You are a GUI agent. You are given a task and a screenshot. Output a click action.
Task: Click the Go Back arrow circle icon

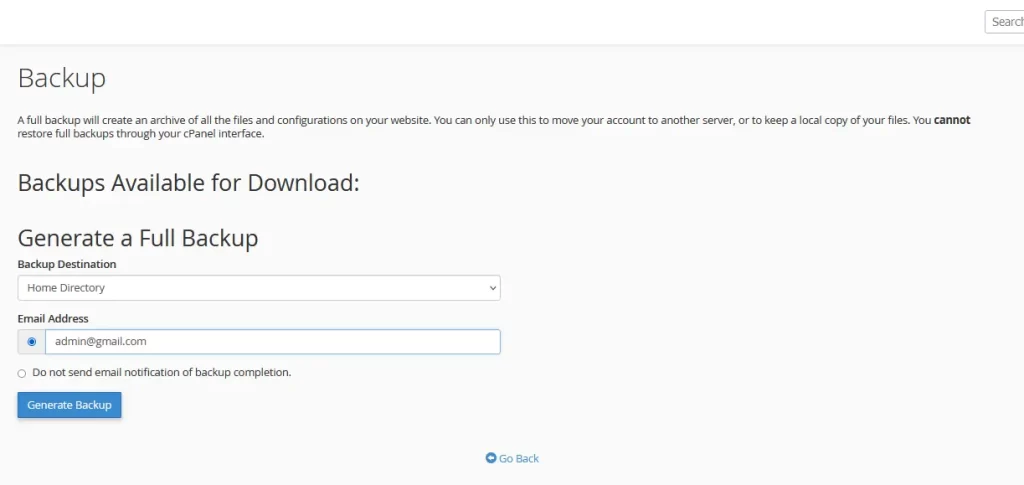coord(491,458)
